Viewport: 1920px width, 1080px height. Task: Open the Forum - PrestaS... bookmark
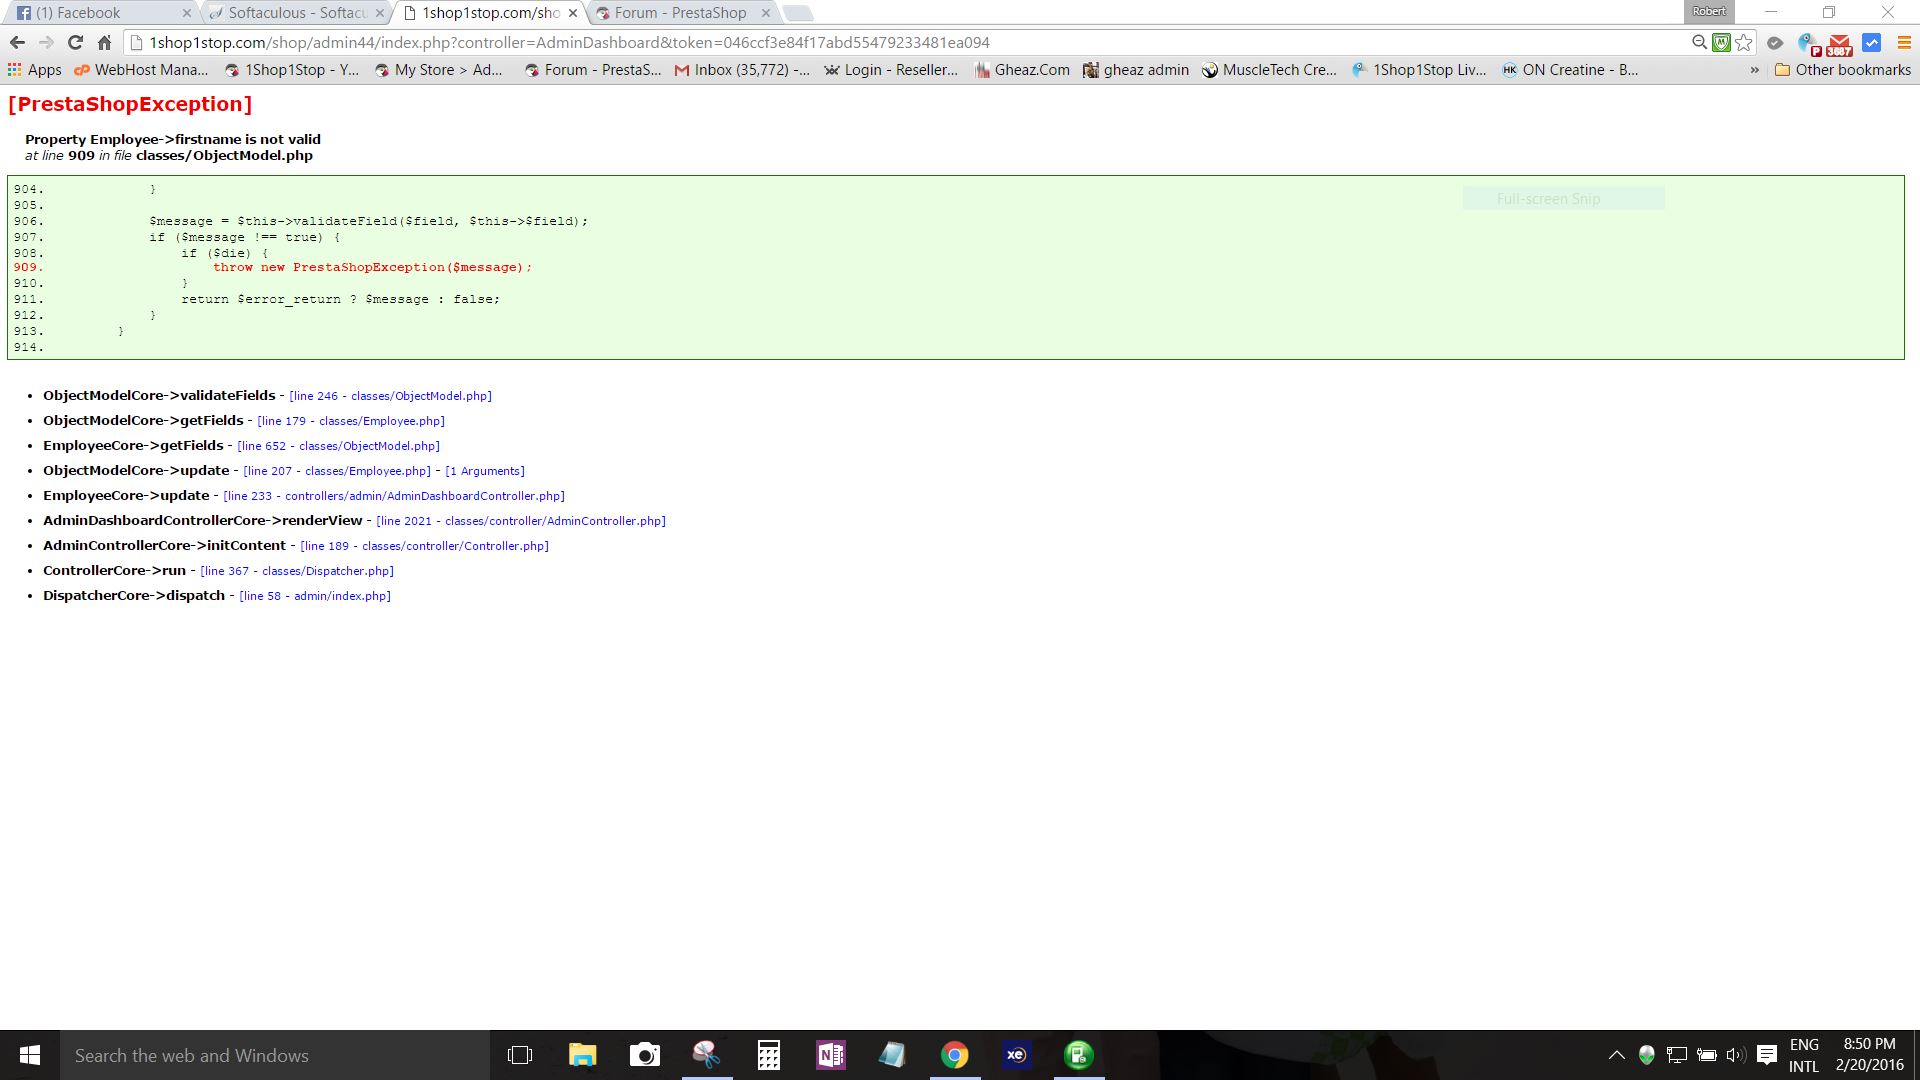(593, 70)
